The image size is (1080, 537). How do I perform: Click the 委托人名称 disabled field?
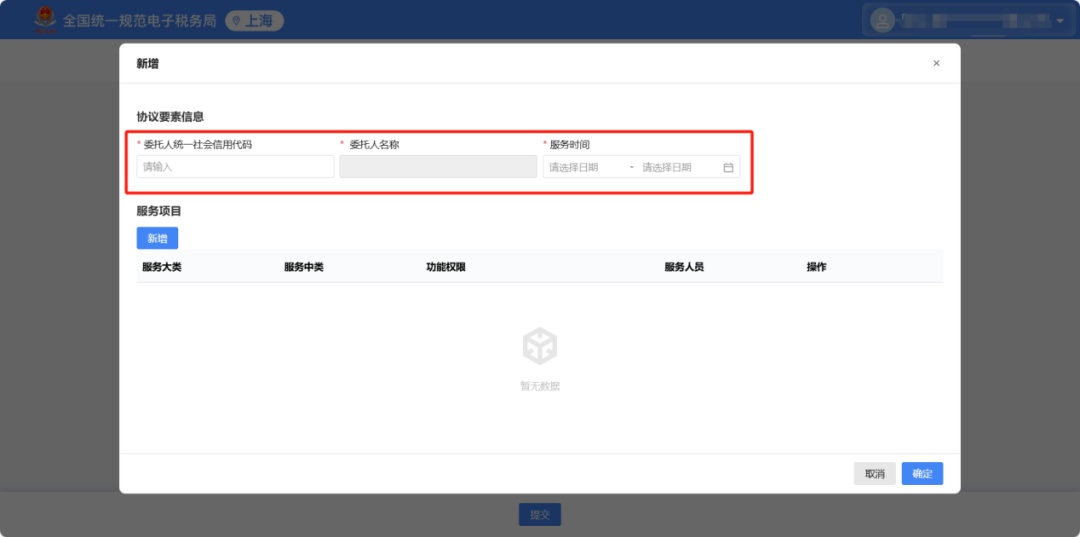[438, 167]
